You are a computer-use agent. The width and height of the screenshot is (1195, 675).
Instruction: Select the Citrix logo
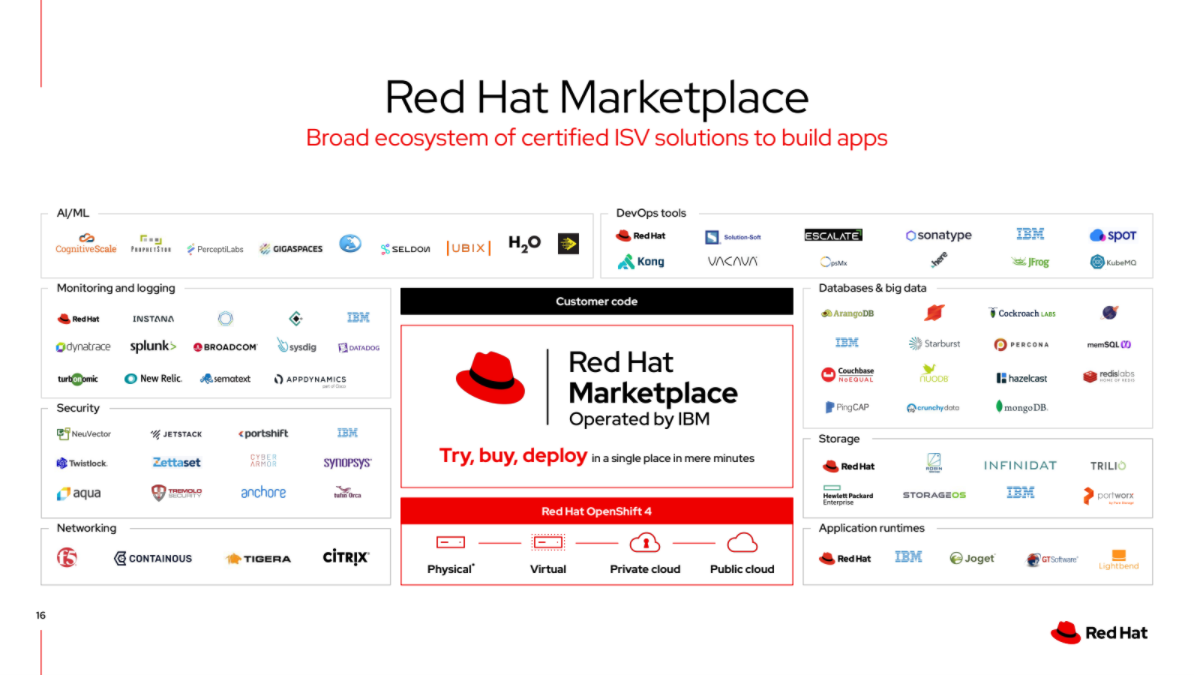coord(346,557)
